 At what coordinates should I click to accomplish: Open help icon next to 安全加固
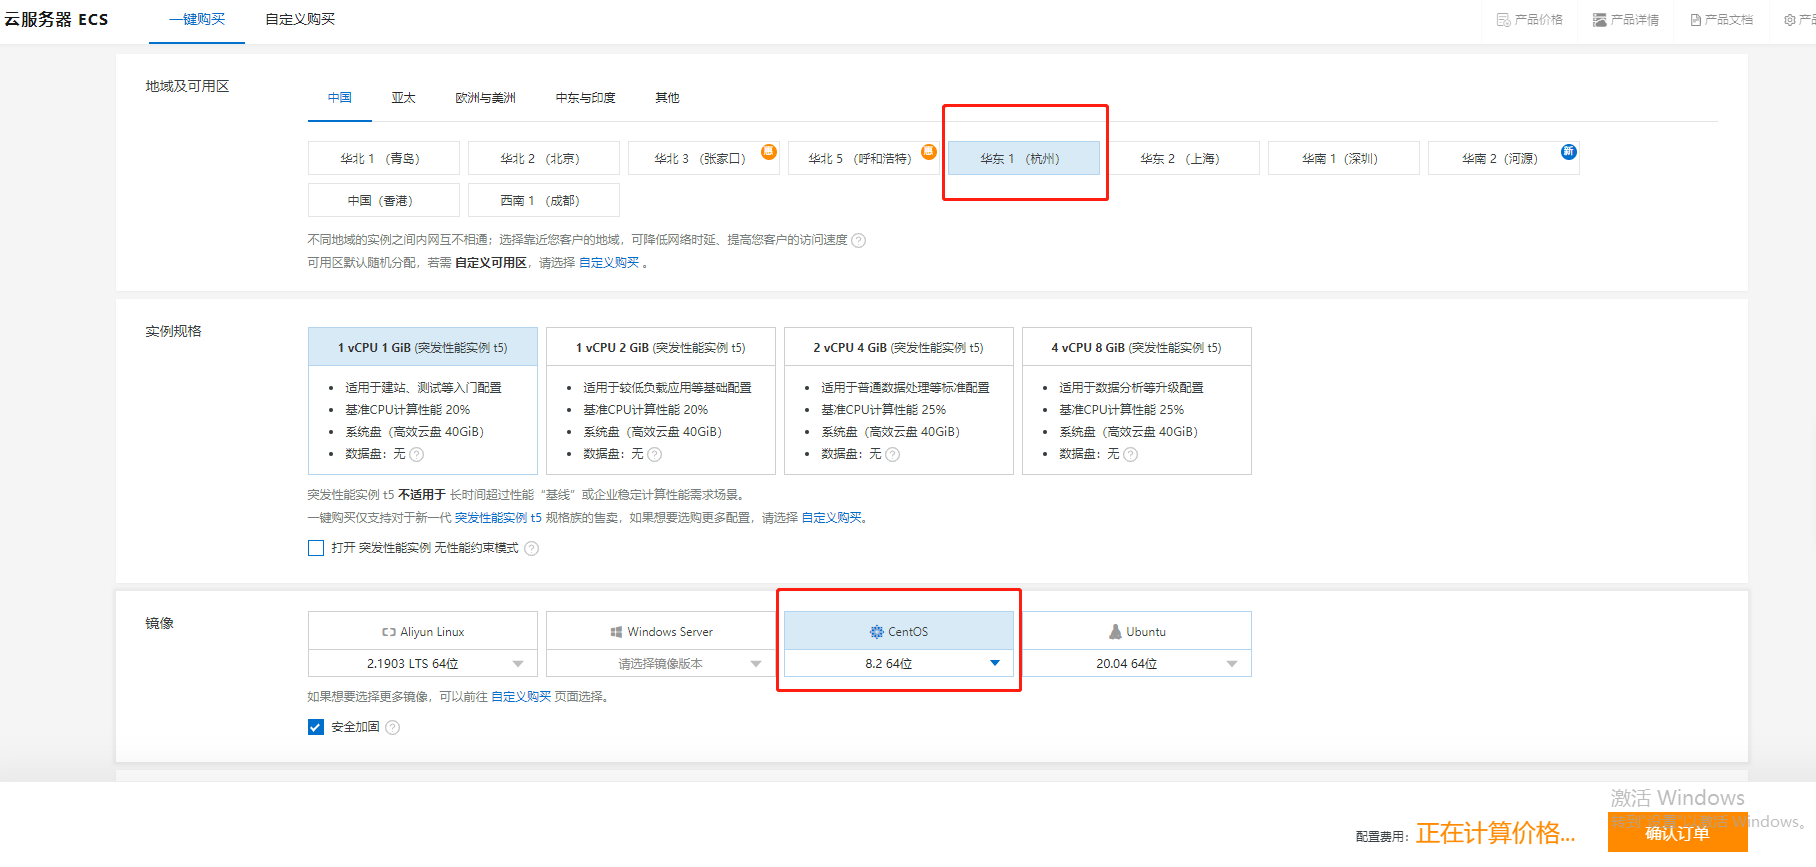393,727
